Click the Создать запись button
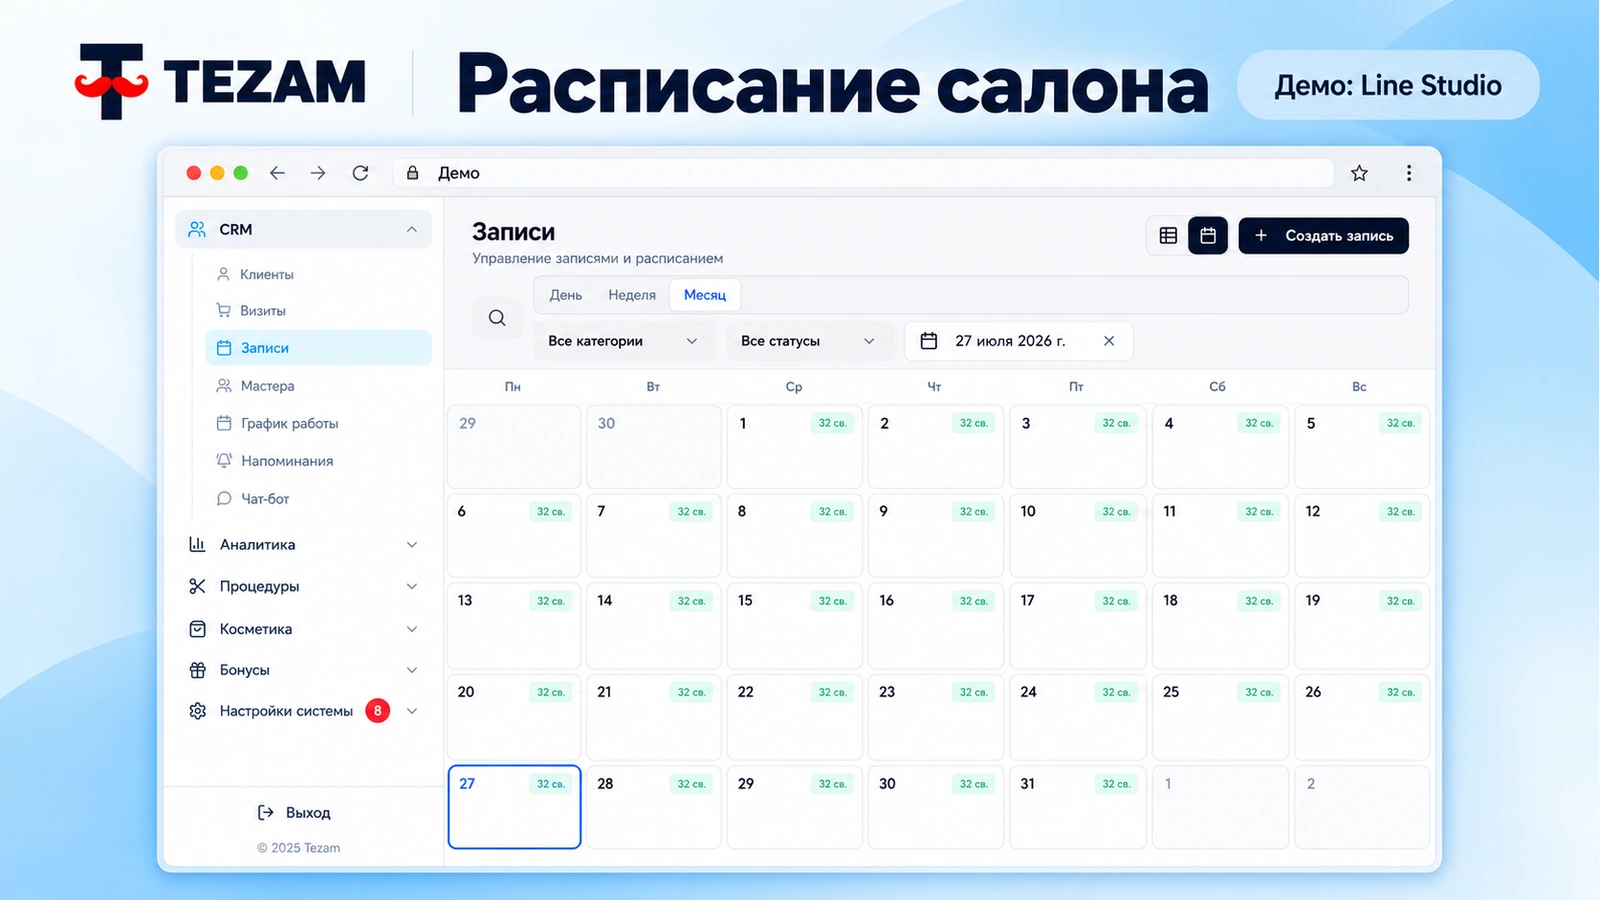The width and height of the screenshot is (1600, 900). (1323, 236)
